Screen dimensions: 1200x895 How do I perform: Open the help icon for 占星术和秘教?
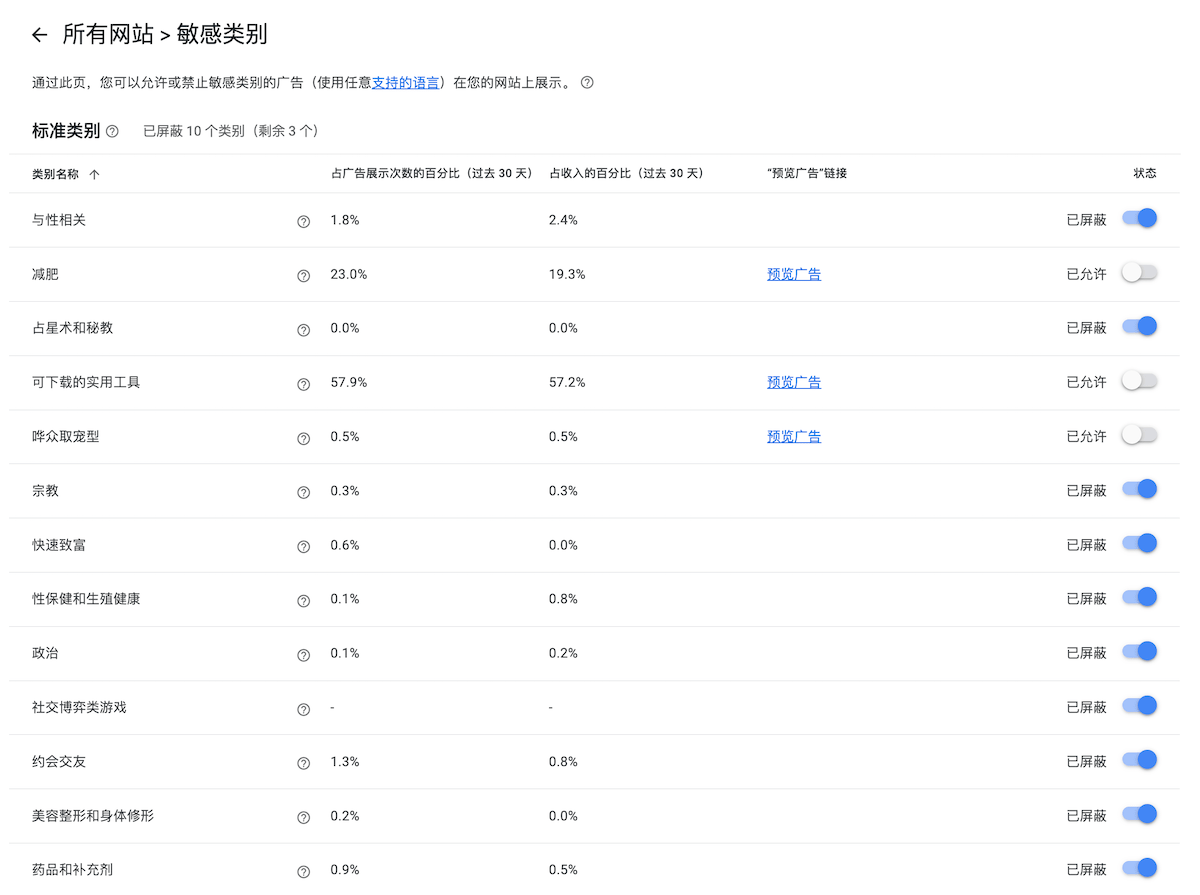[303, 330]
